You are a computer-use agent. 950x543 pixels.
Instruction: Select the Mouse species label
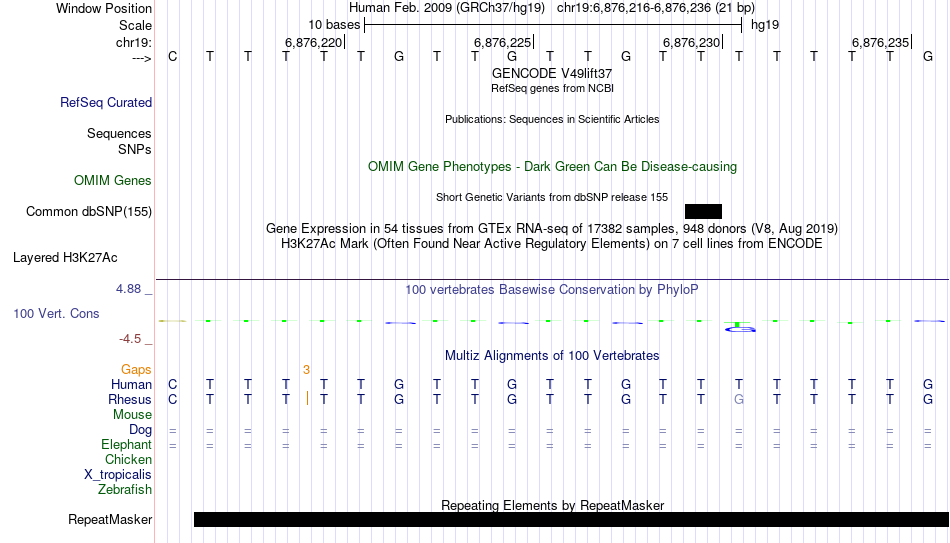click(x=133, y=415)
